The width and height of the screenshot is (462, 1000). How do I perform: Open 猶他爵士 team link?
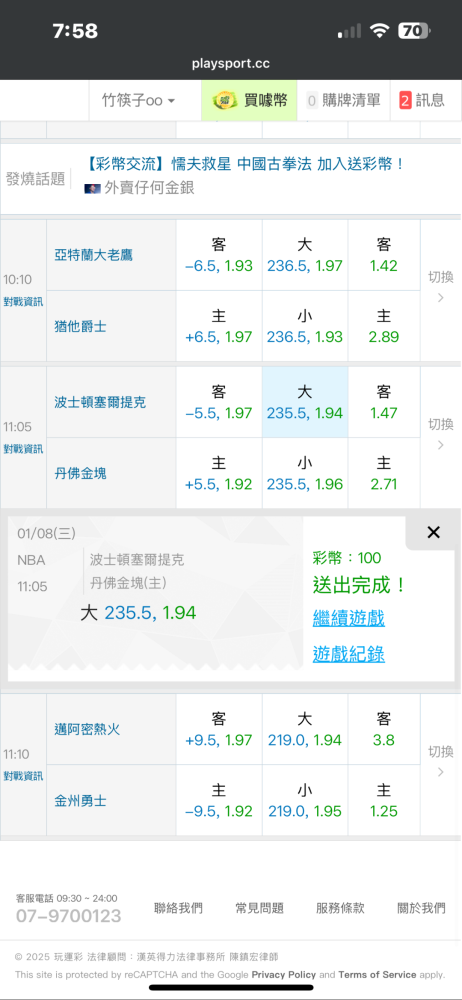(x=80, y=327)
